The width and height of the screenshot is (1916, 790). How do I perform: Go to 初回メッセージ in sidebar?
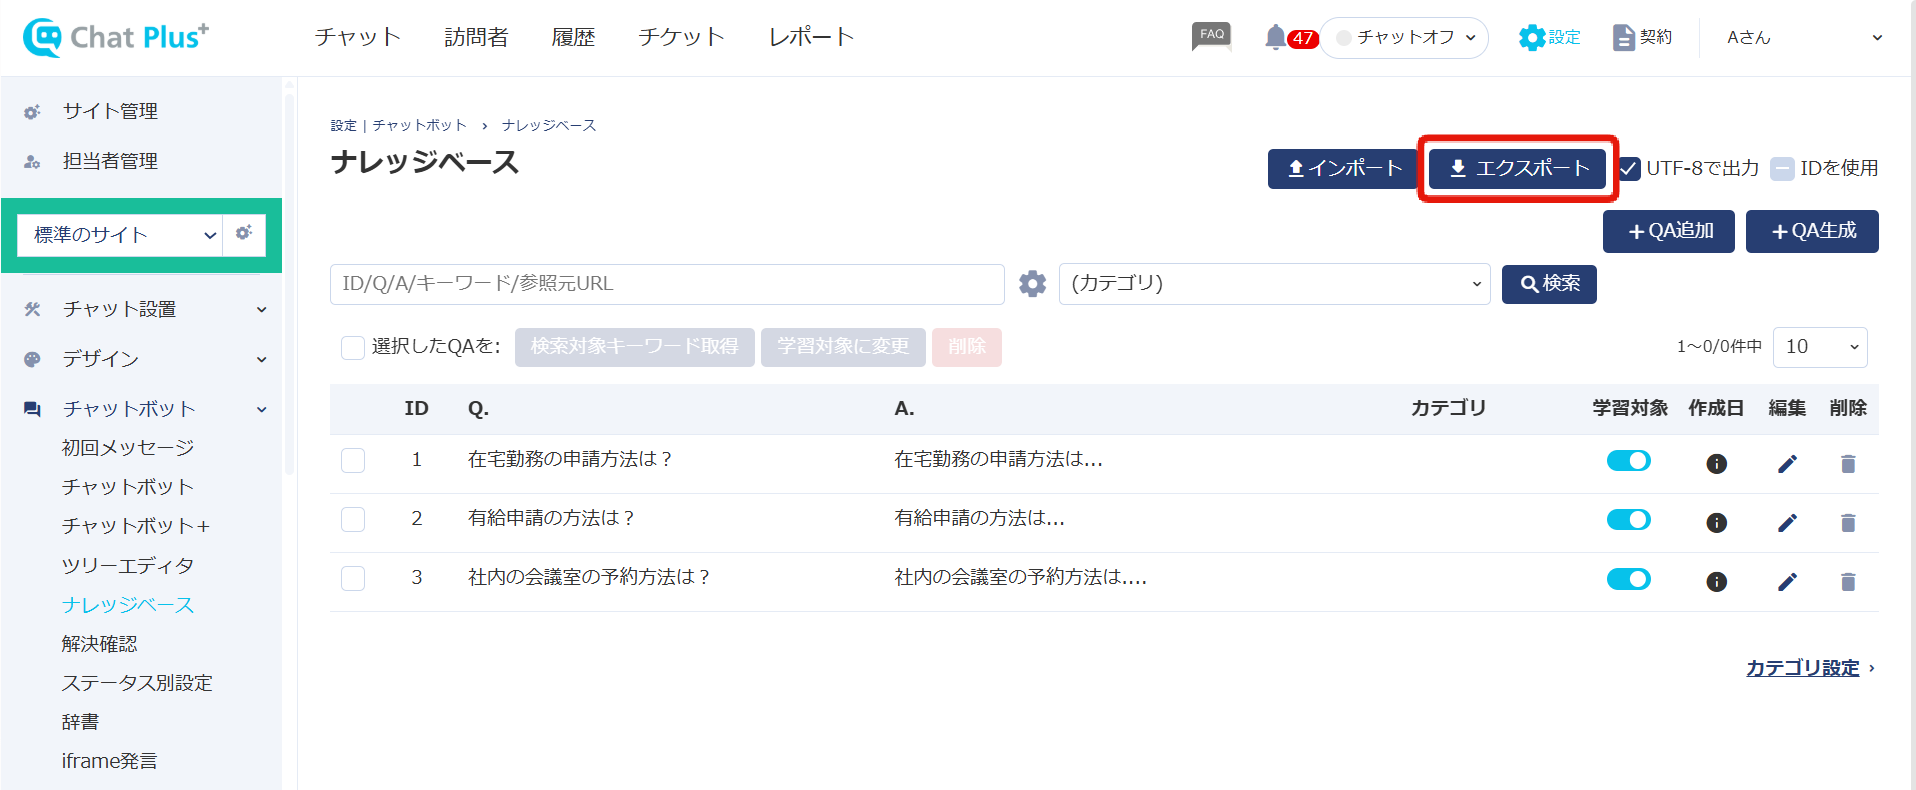(128, 448)
